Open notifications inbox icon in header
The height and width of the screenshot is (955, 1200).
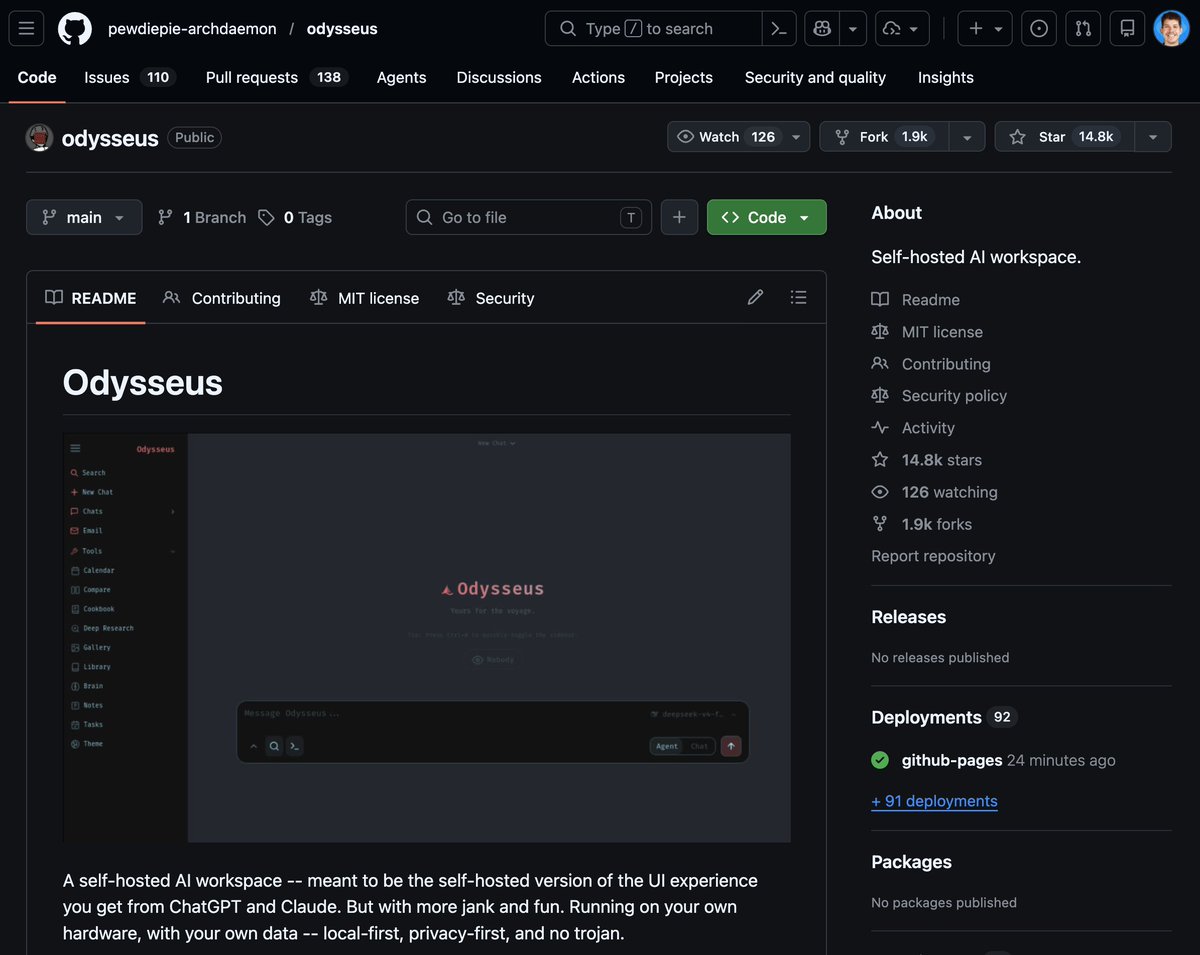(1127, 29)
